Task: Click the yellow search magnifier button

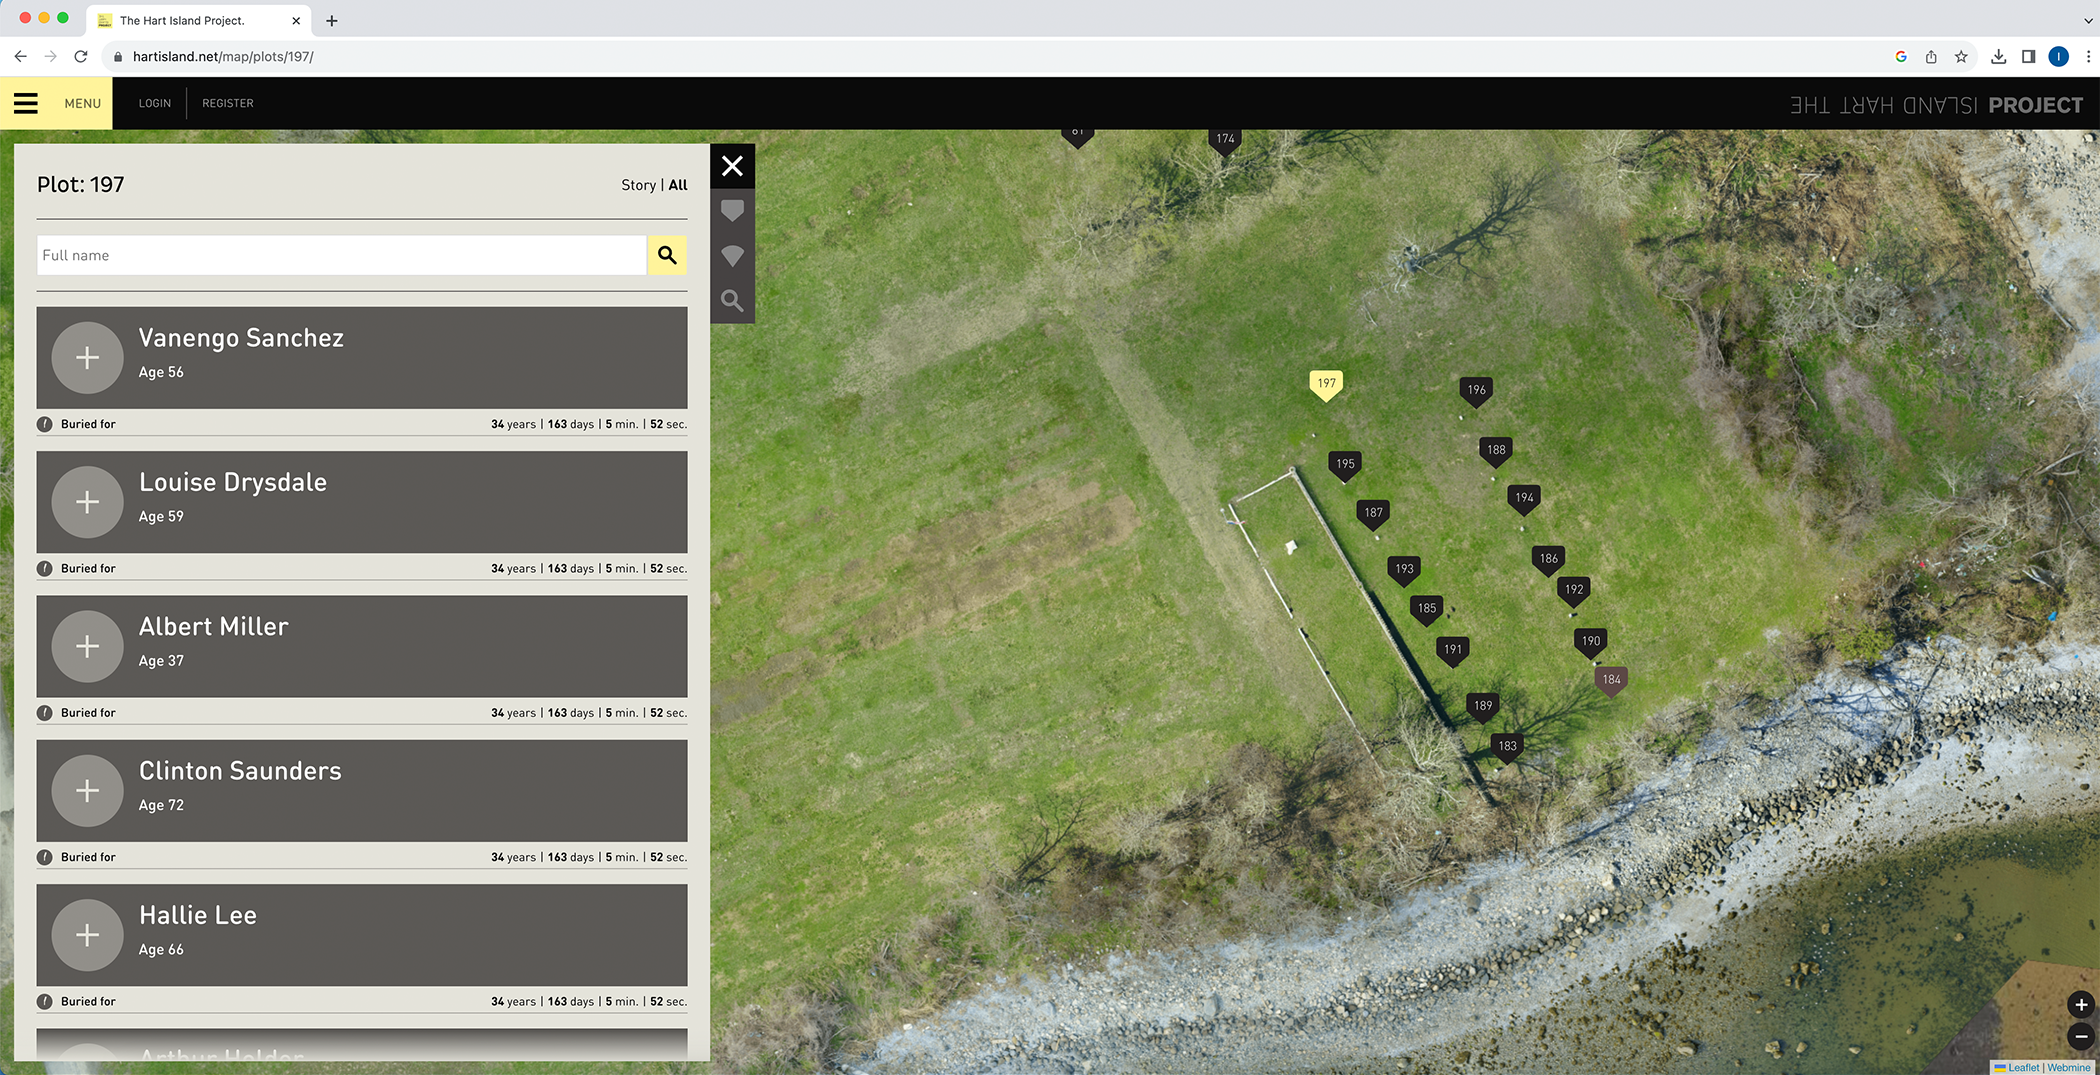Action: (667, 255)
